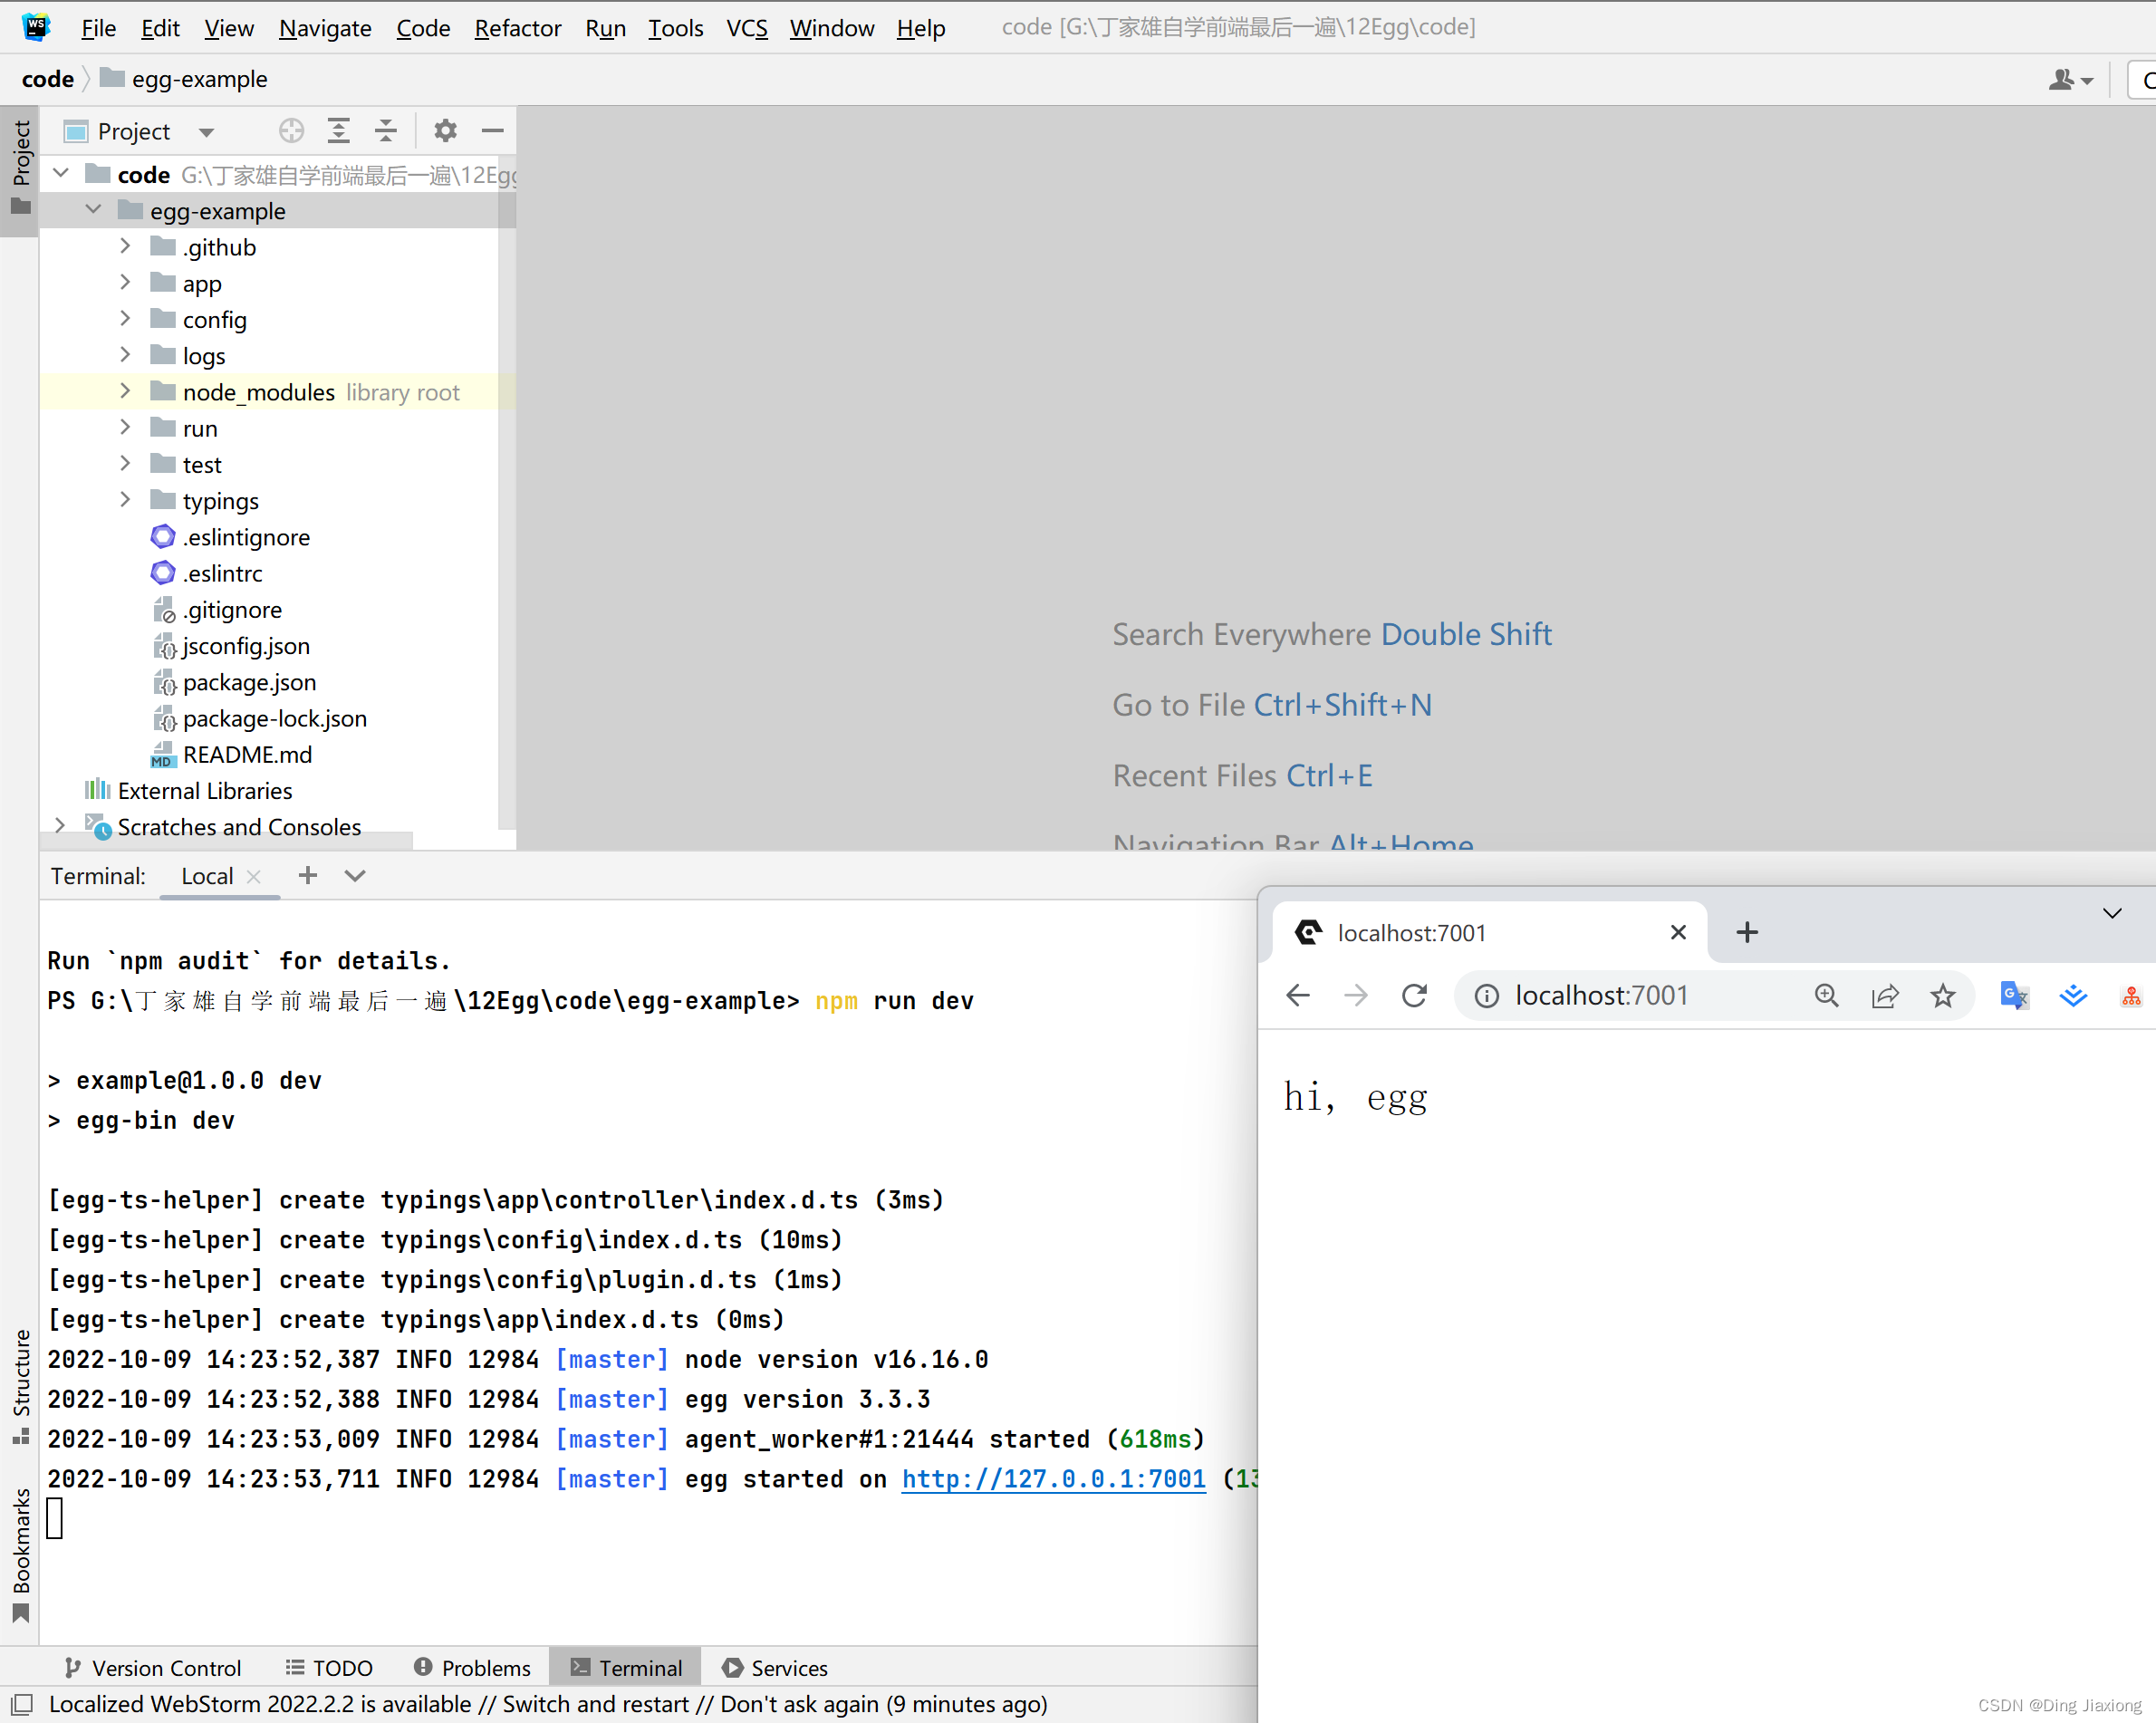Screen dimensions: 2156x1723
Task: Expand the config folder
Action: (125, 319)
